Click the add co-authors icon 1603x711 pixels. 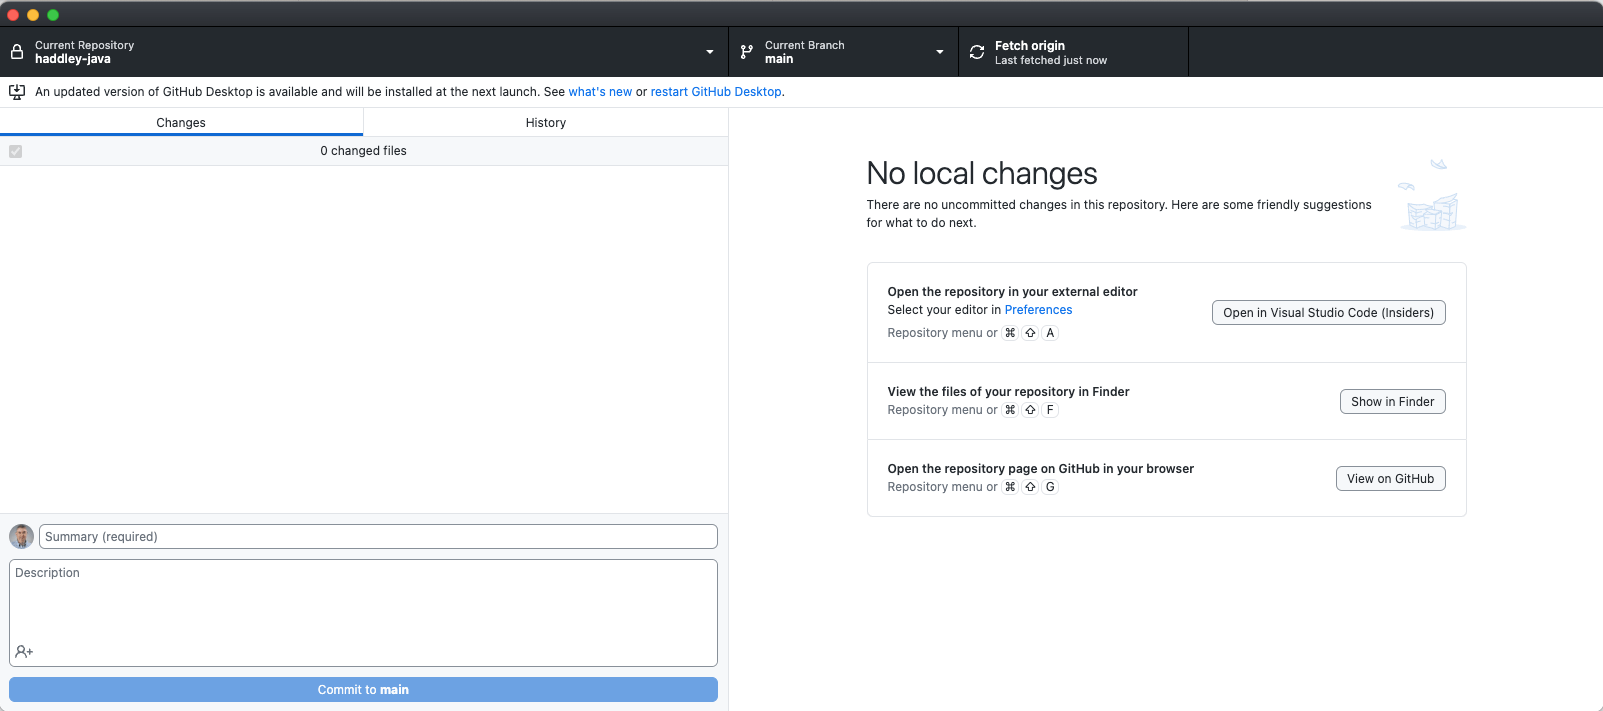coord(24,651)
